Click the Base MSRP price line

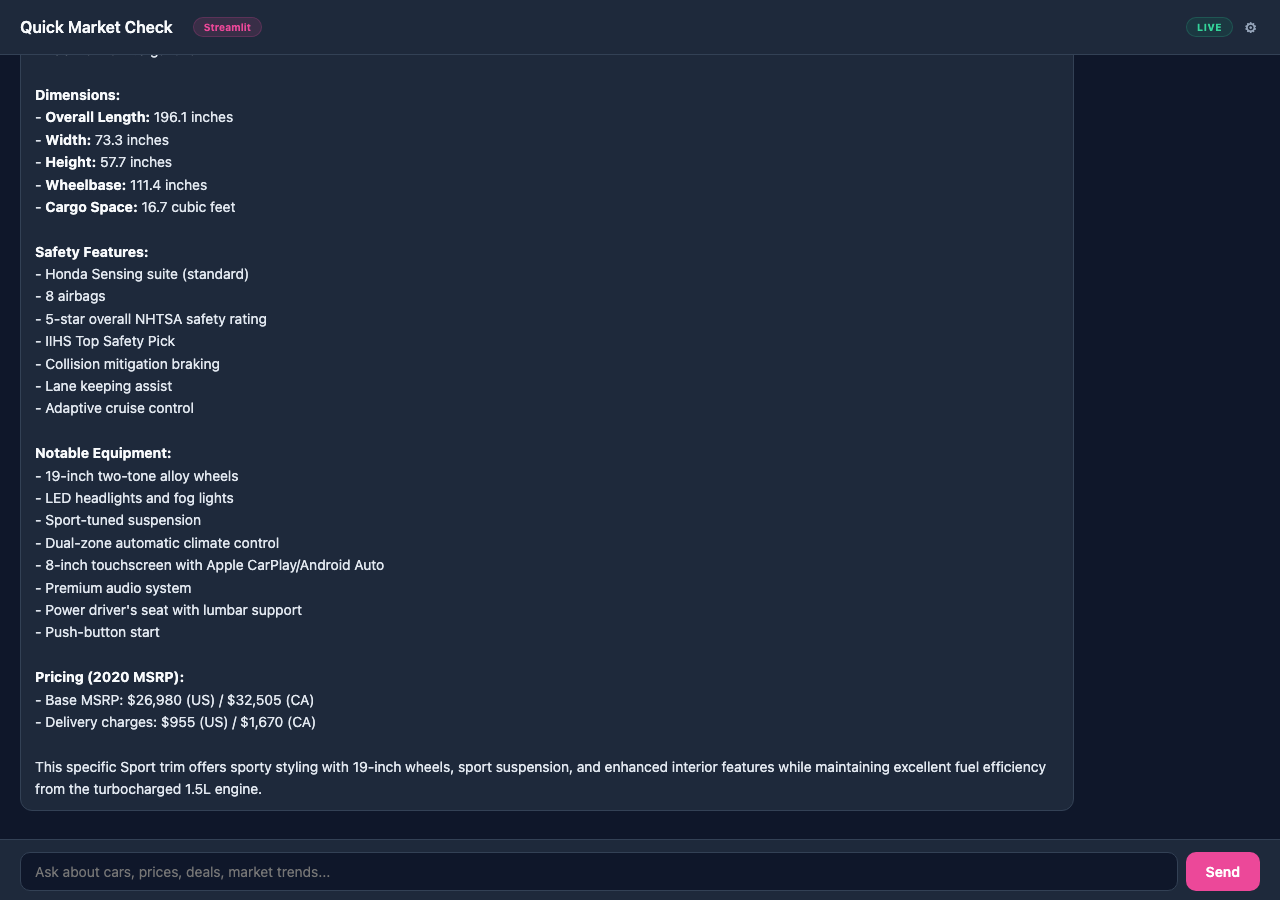(175, 700)
